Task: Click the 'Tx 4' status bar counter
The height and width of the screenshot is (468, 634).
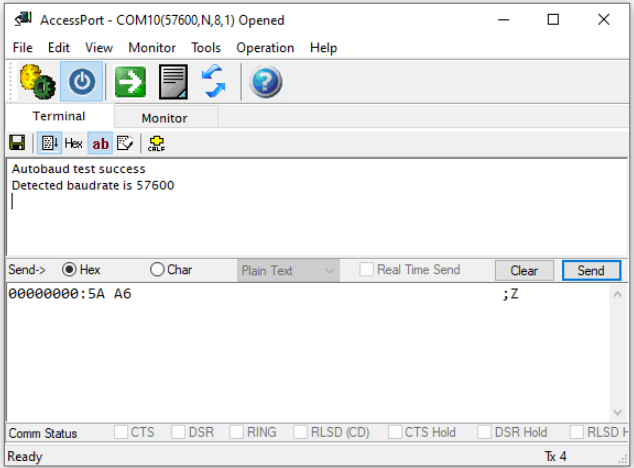Action: (x=555, y=456)
